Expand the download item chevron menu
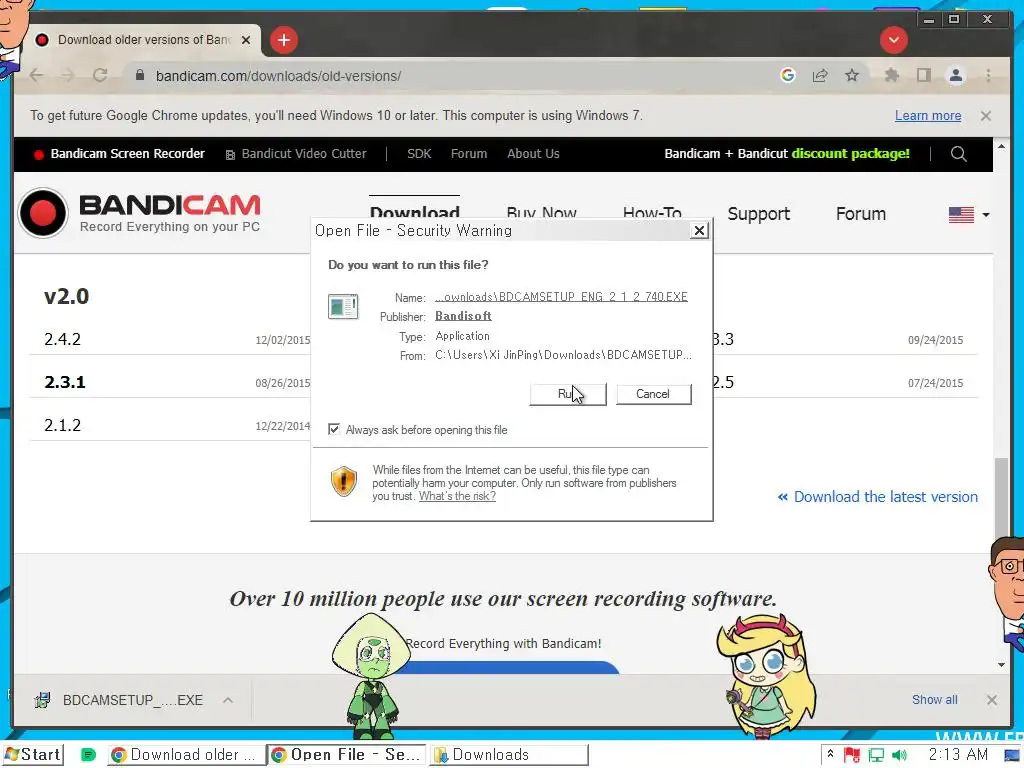This screenshot has height=768, width=1024. (227, 701)
